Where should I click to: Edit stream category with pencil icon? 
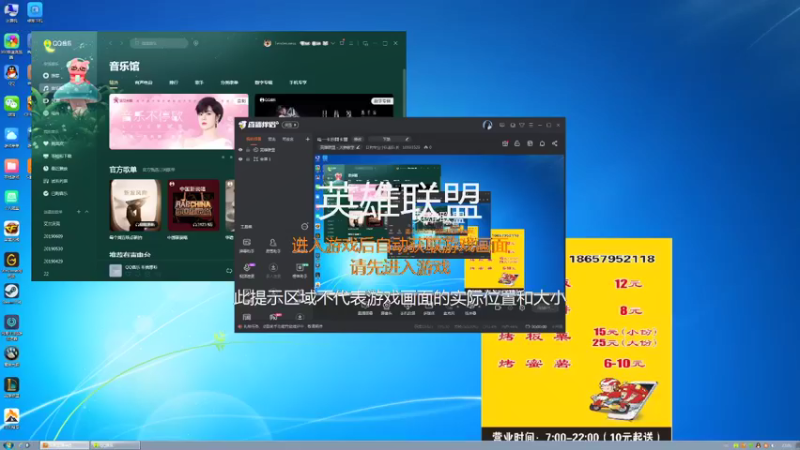click(358, 147)
